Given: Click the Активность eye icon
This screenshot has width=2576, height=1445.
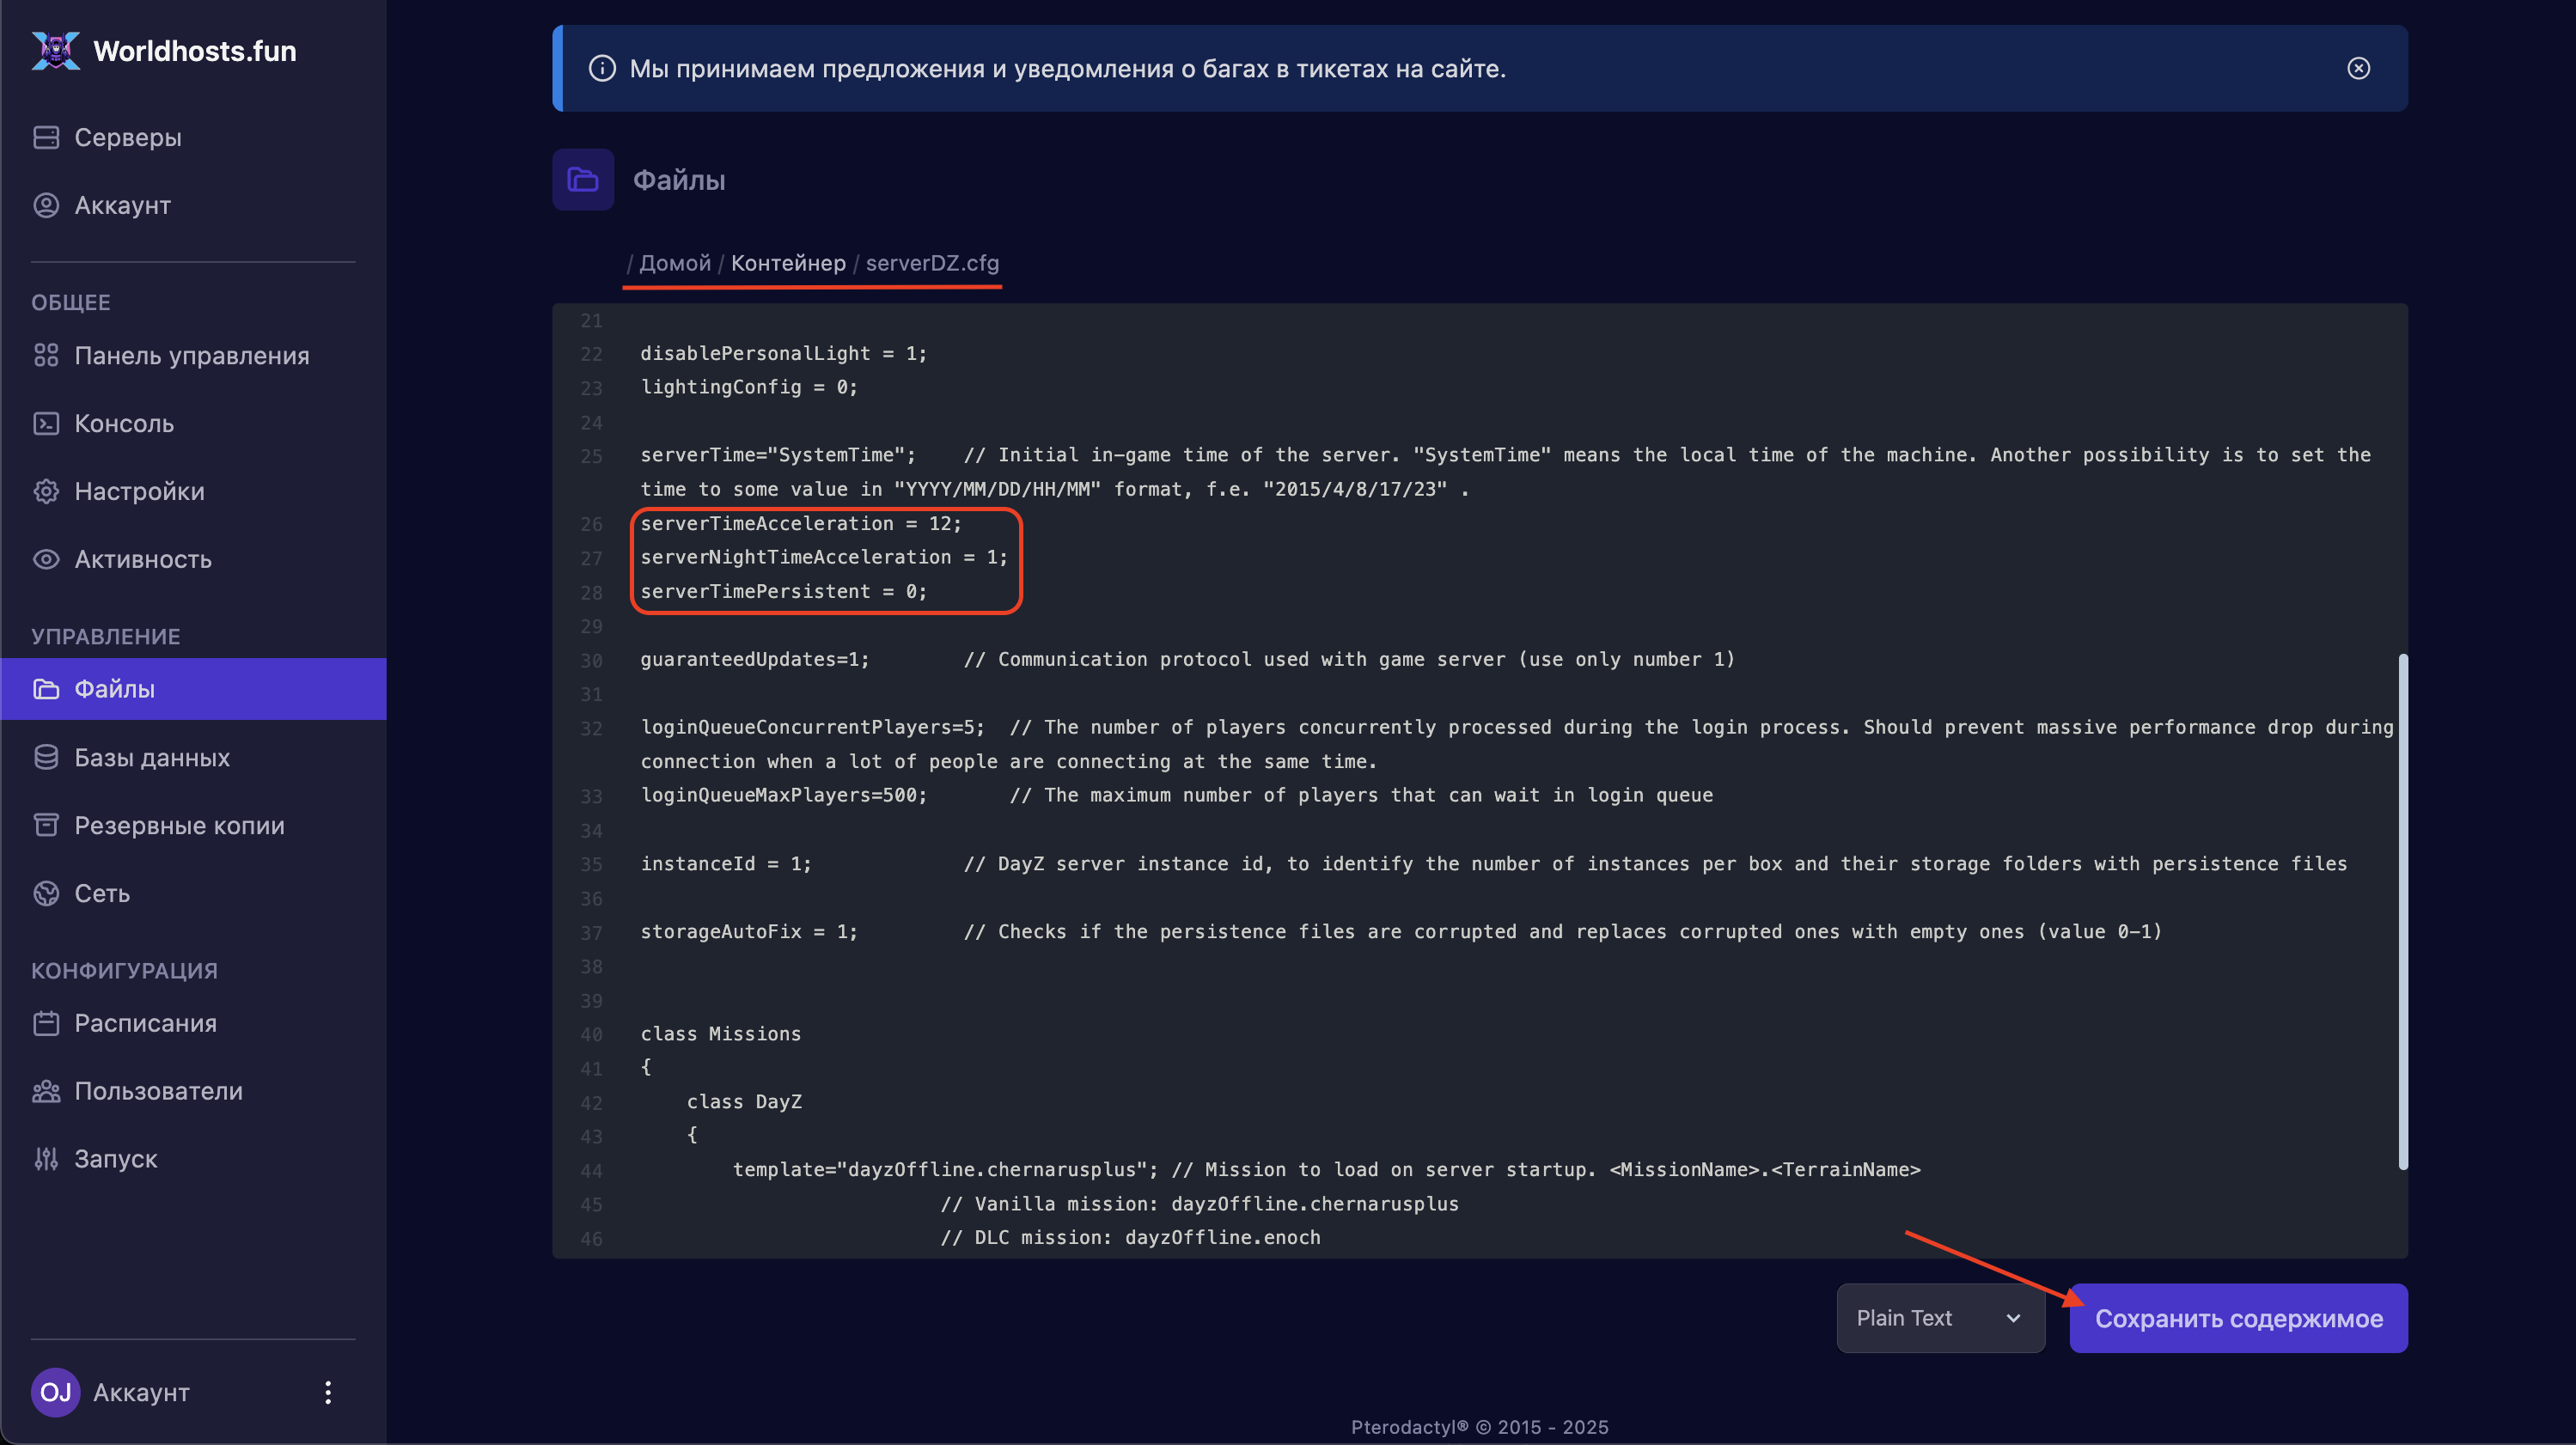Looking at the screenshot, I should [46, 559].
